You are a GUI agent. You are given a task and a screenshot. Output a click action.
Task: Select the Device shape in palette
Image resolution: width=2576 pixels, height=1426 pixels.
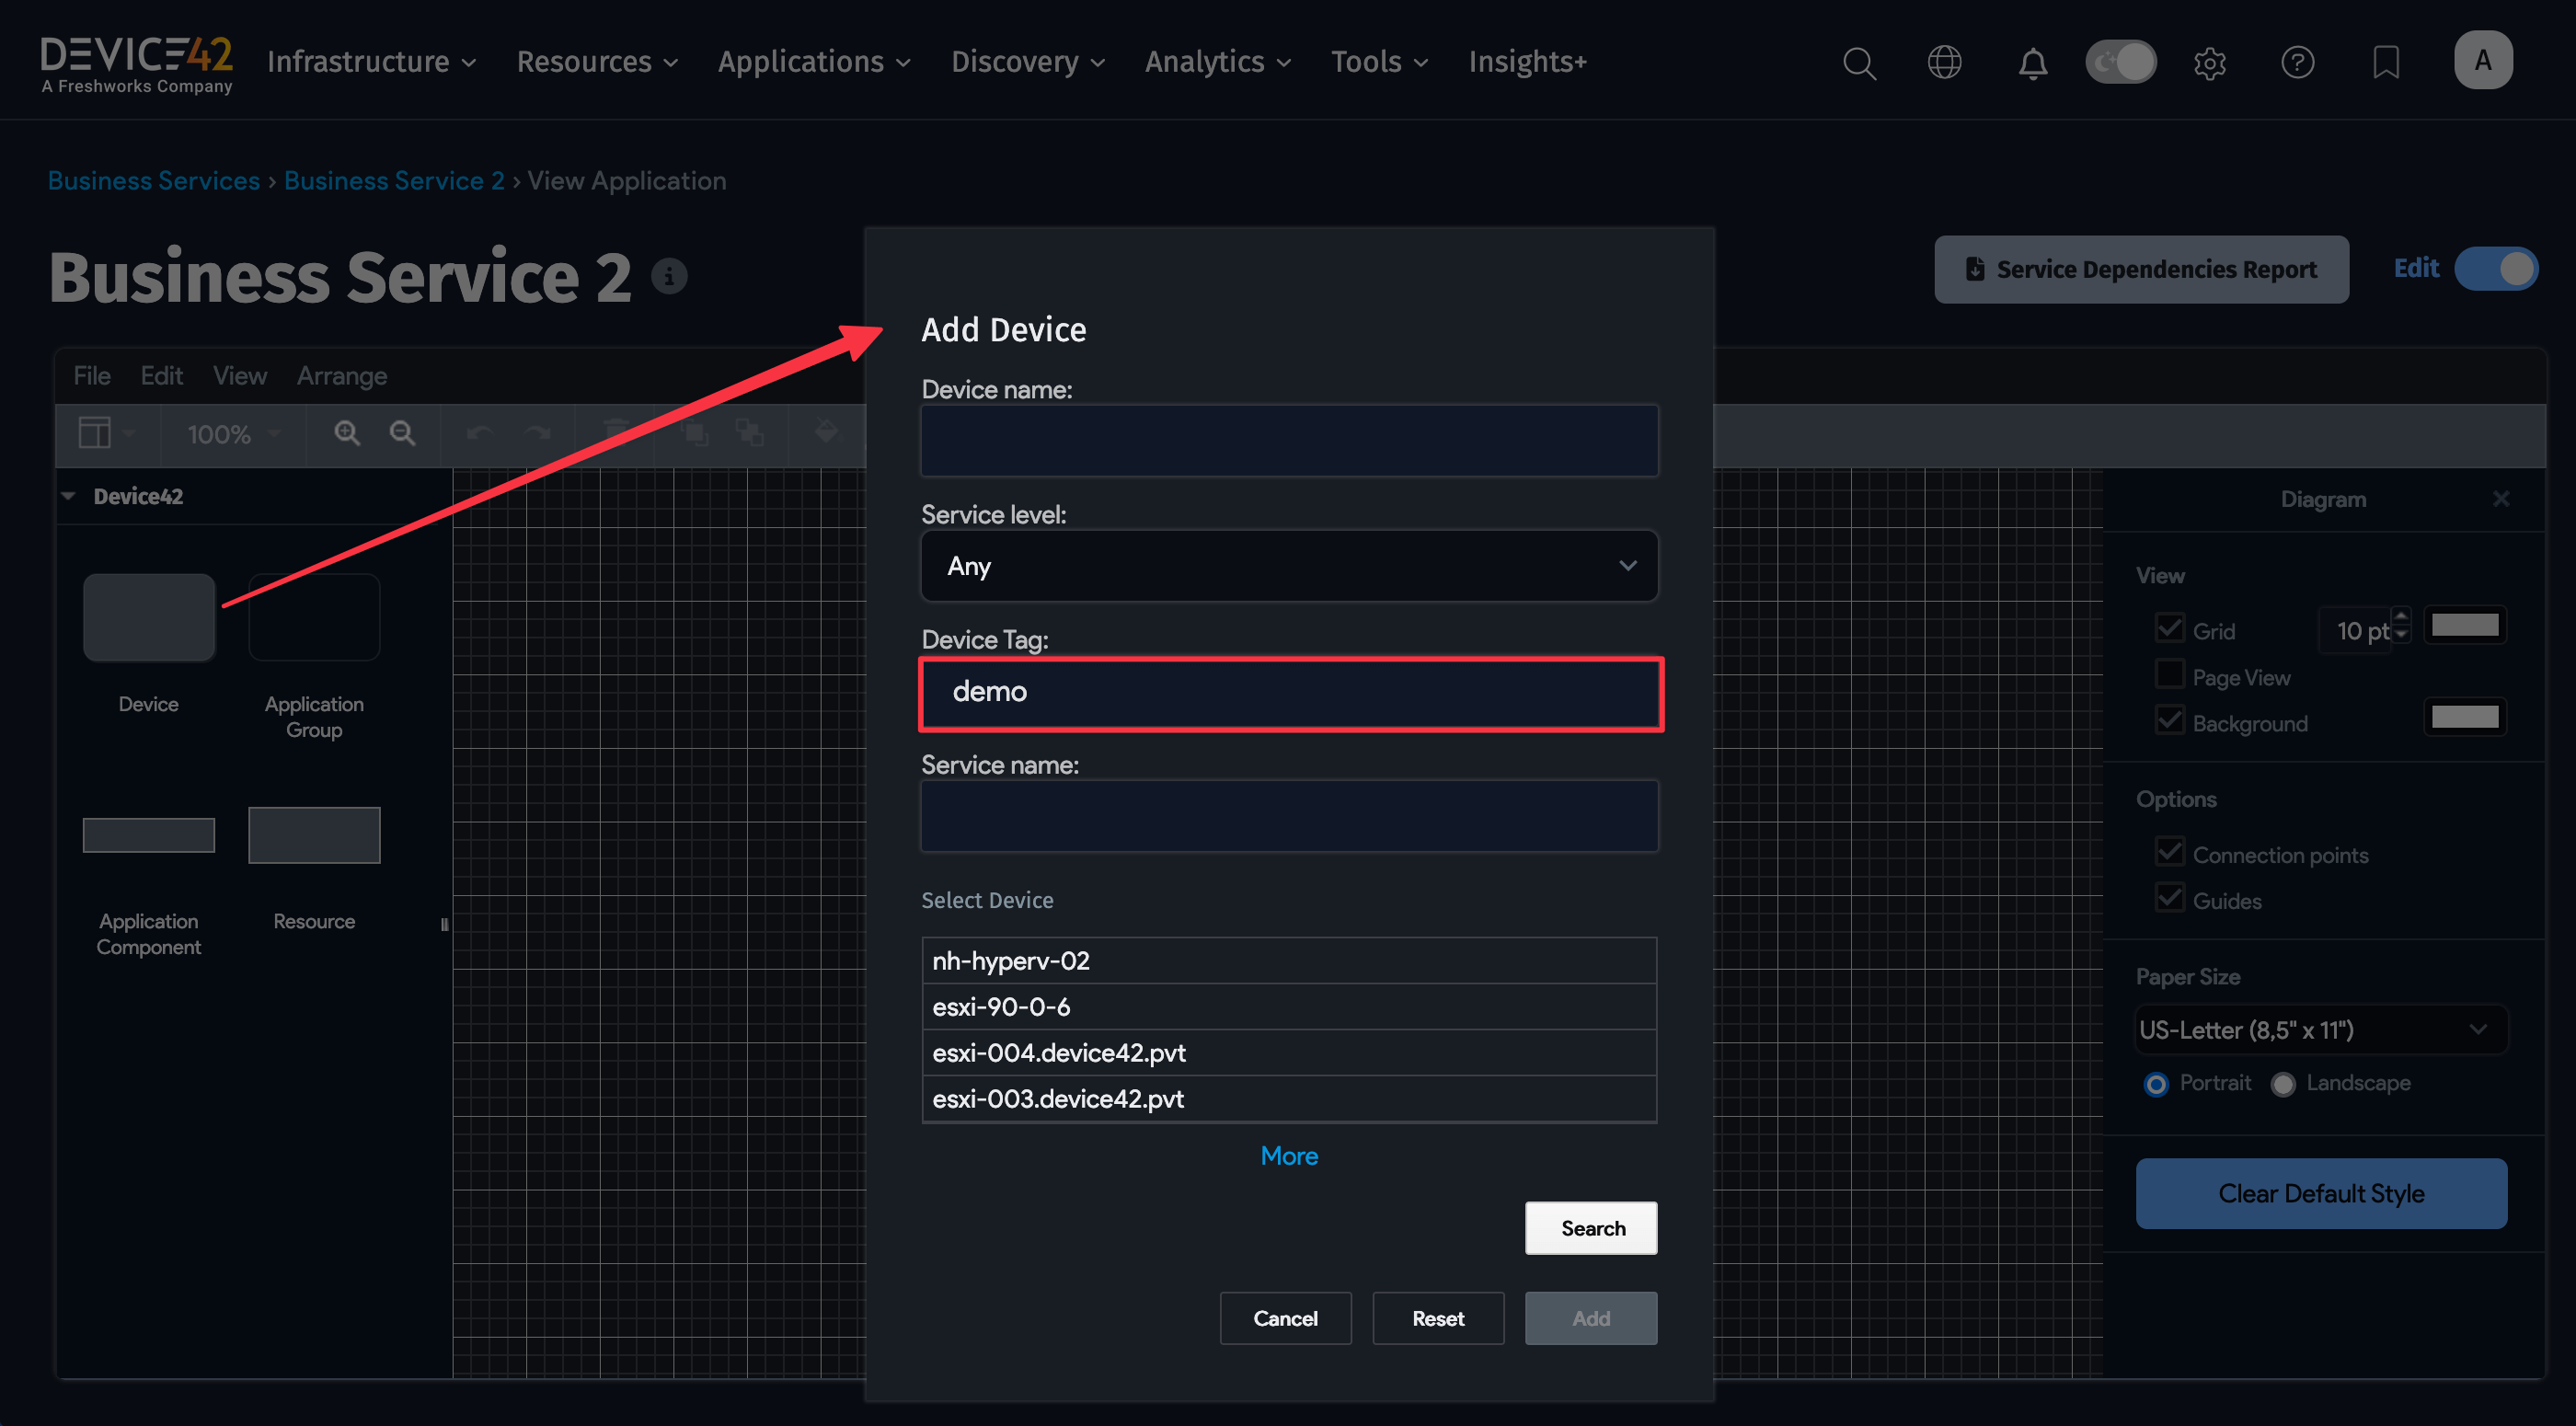pos(149,617)
